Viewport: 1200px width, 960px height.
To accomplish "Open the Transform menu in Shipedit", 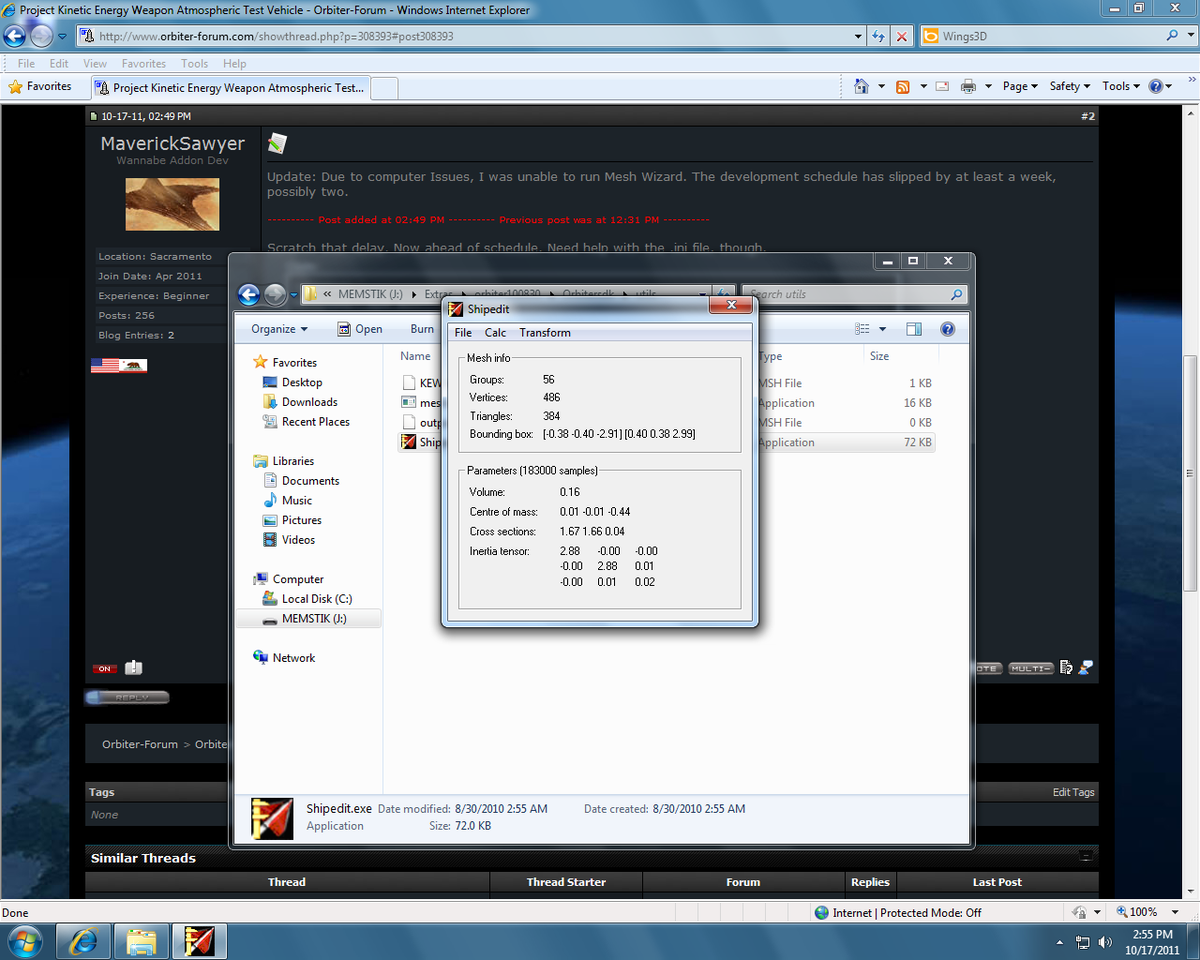I will pyautogui.click(x=545, y=333).
